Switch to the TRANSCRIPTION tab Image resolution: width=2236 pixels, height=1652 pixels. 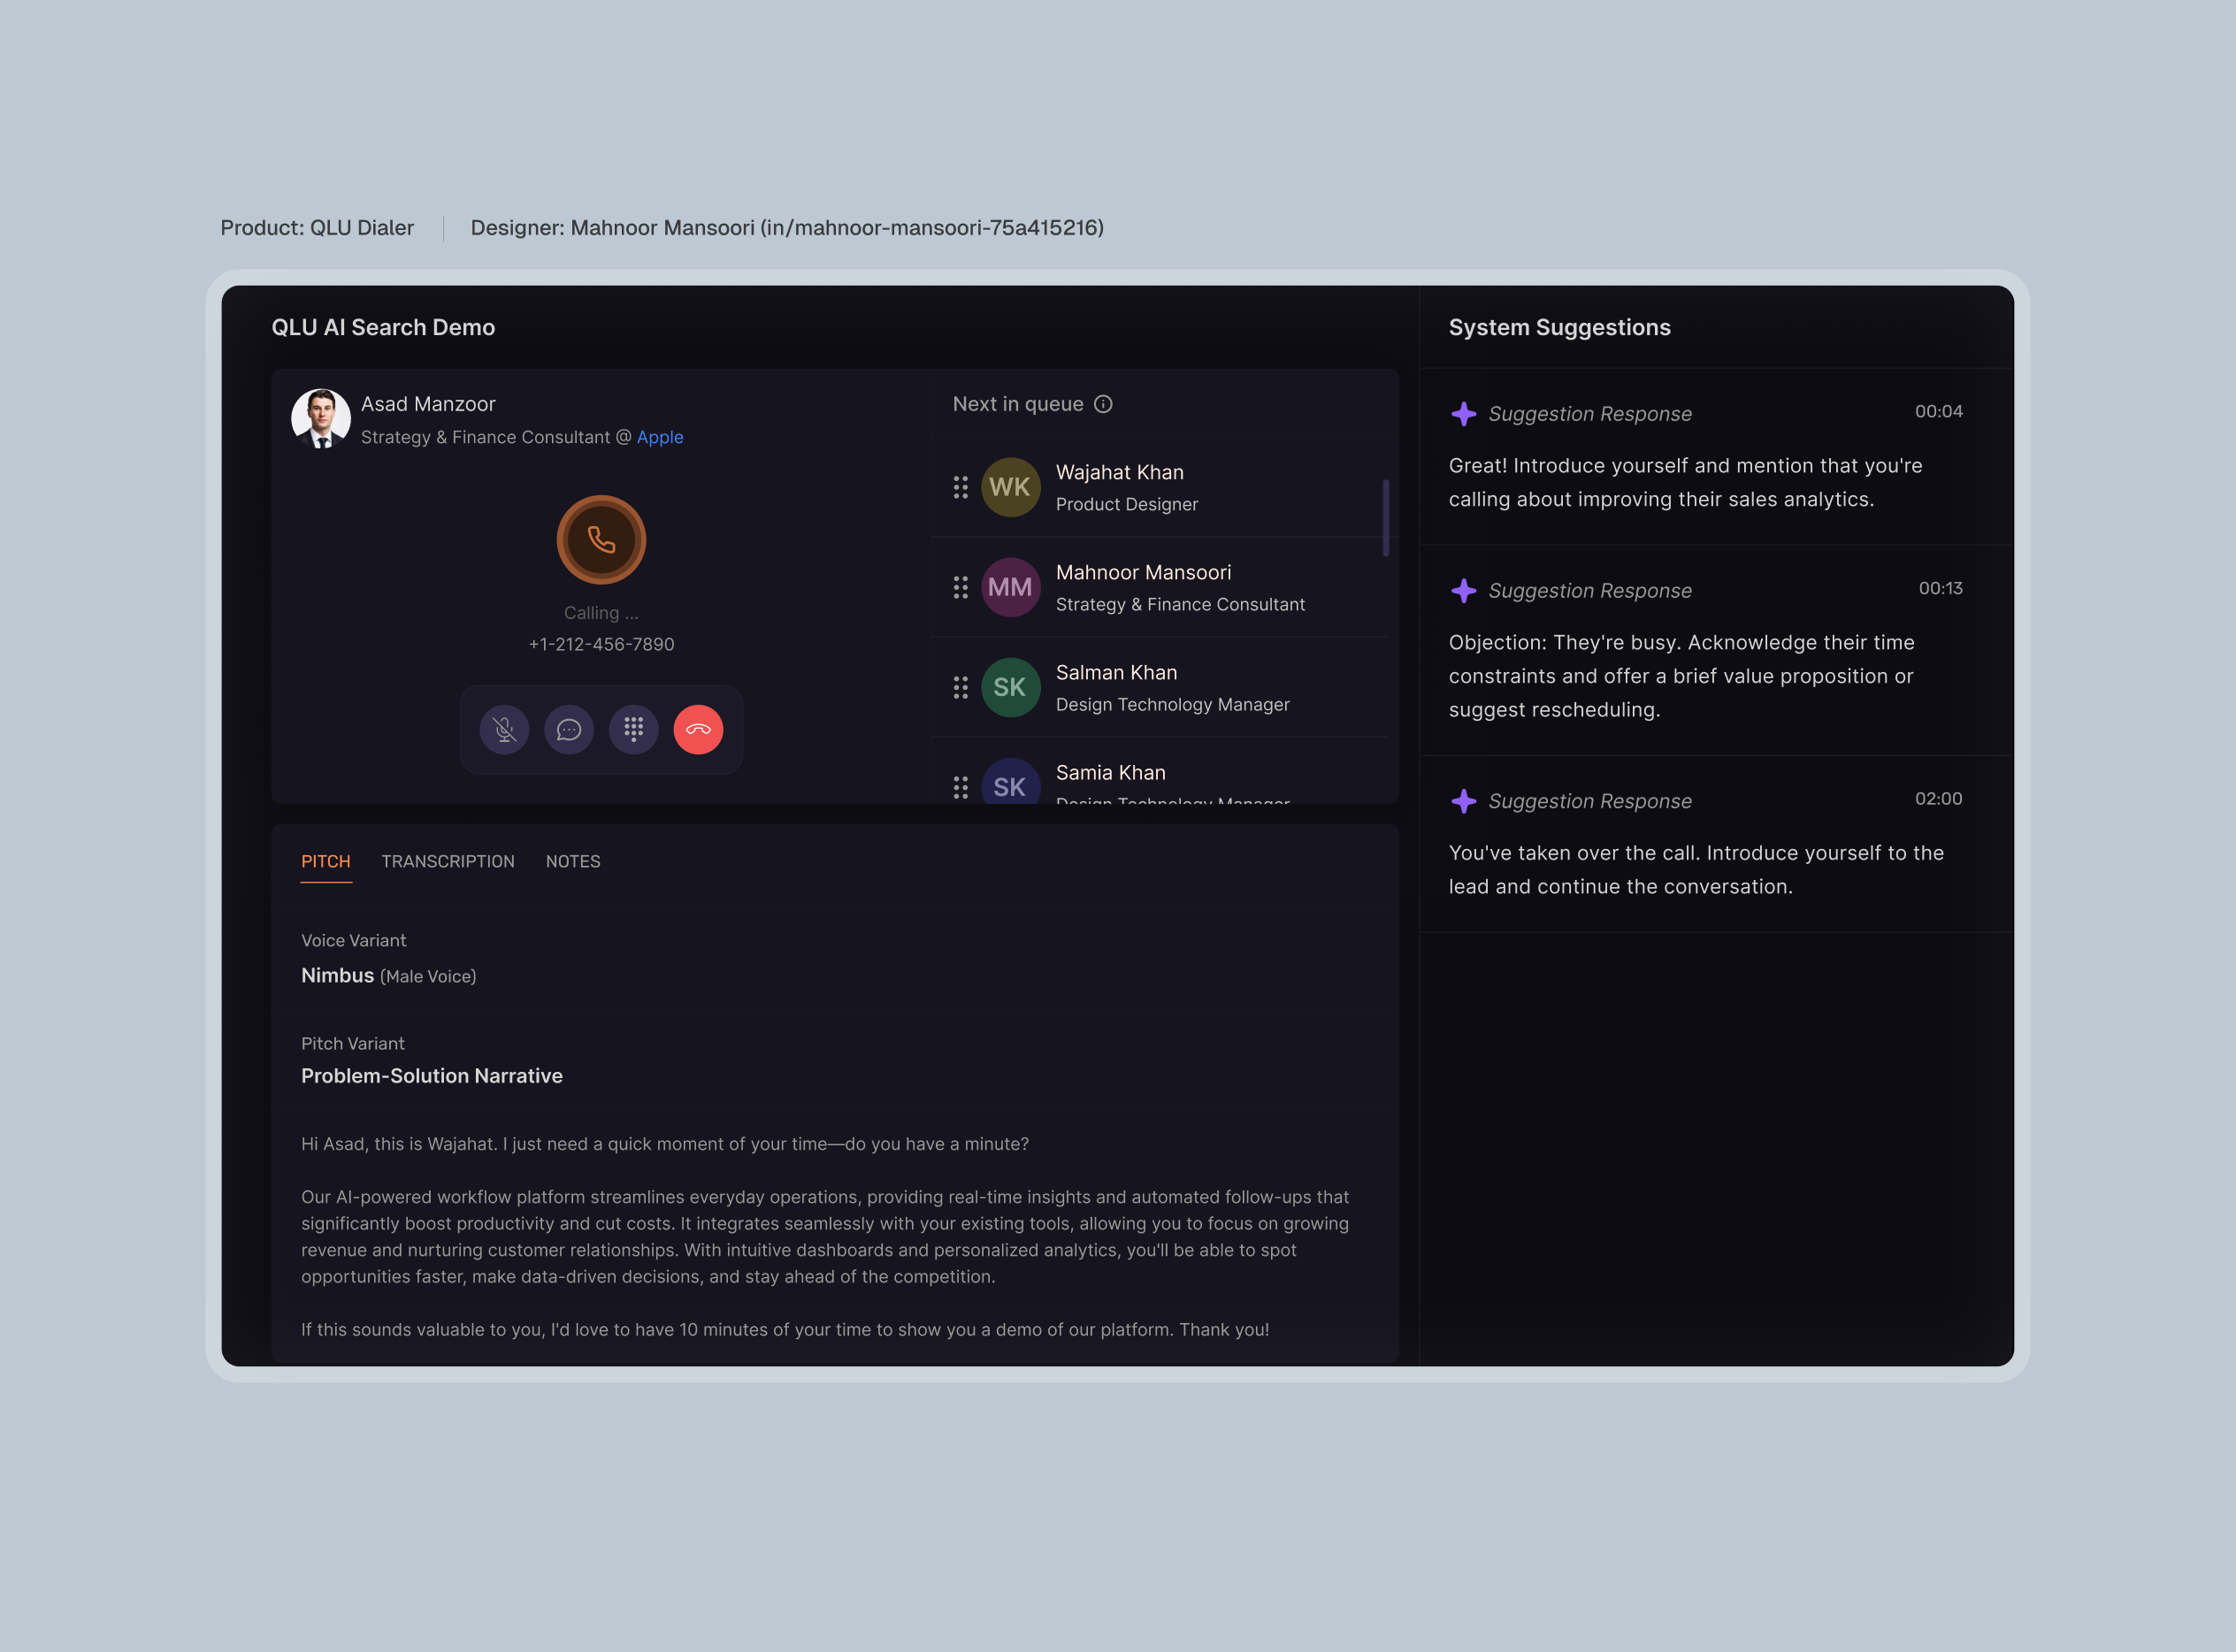pyautogui.click(x=448, y=861)
